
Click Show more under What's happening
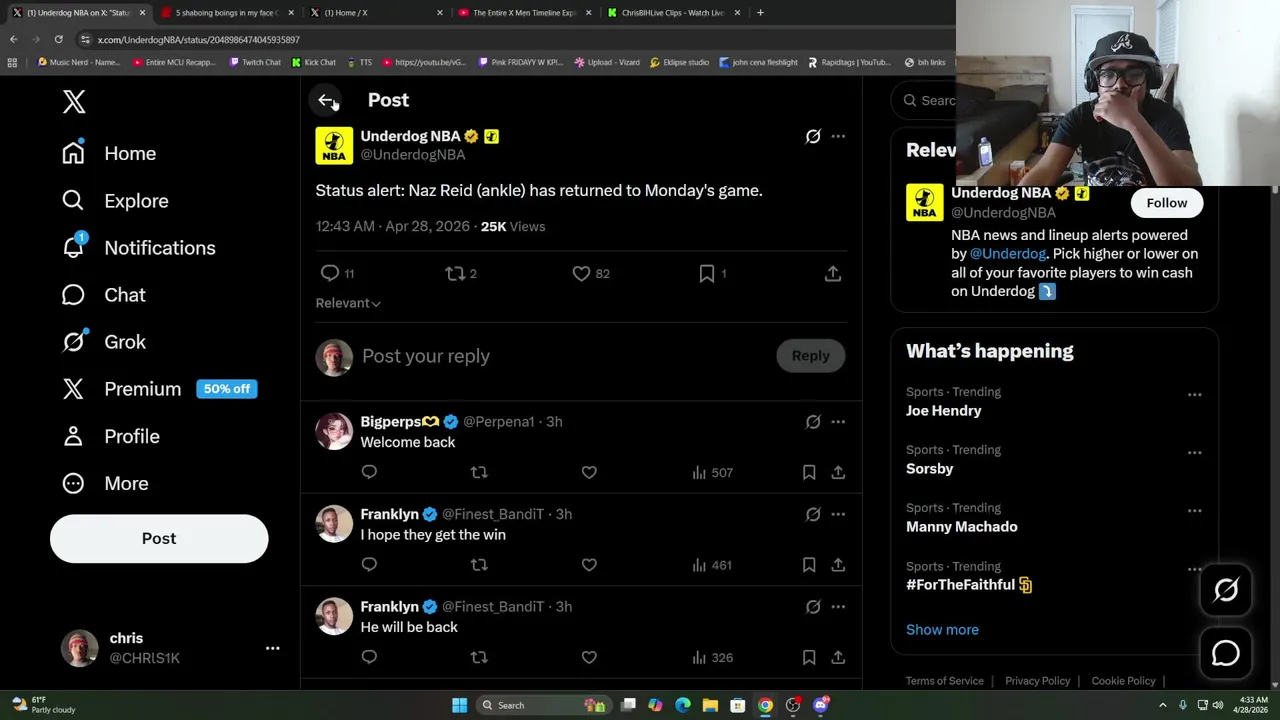pyautogui.click(x=942, y=630)
